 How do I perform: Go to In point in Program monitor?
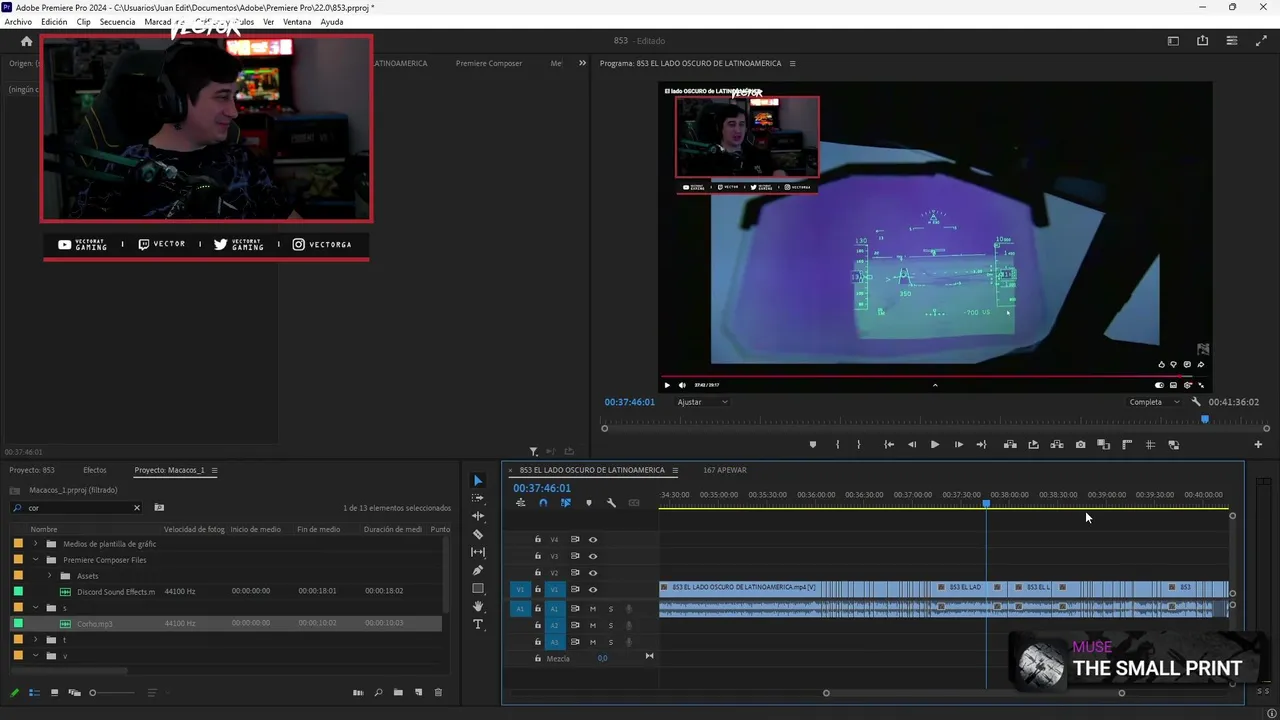pos(889,445)
